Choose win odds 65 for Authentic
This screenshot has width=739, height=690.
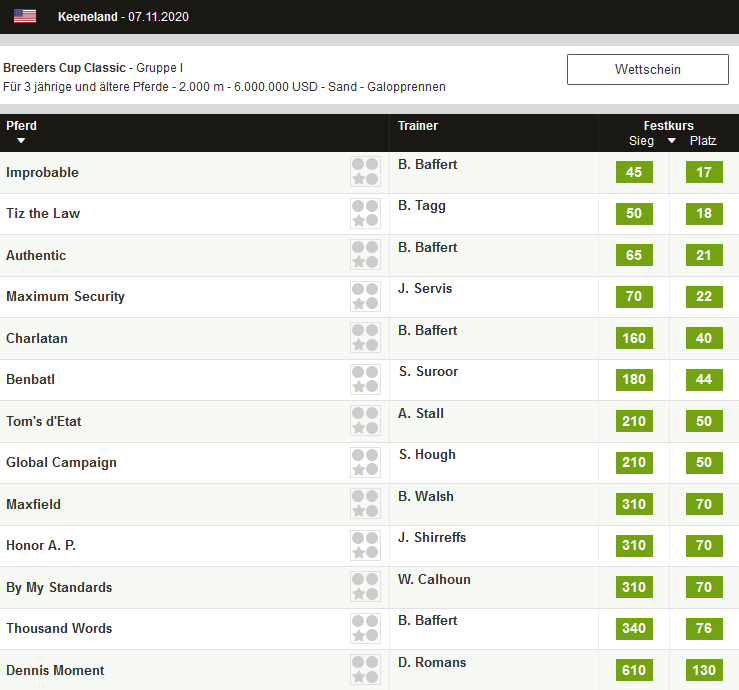pyautogui.click(x=634, y=255)
